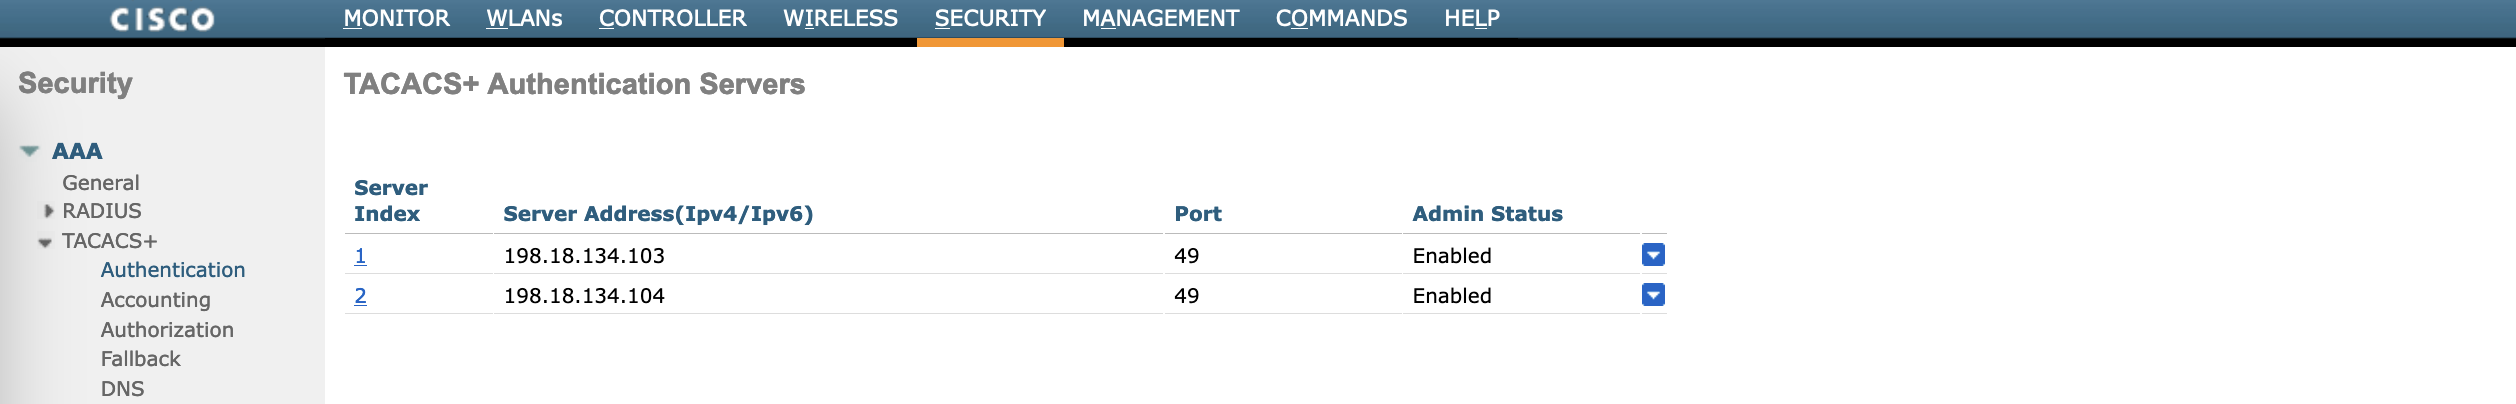The width and height of the screenshot is (2516, 404).
Task: Open dropdown arrow for server 198.18.134.103
Action: click(x=1653, y=255)
